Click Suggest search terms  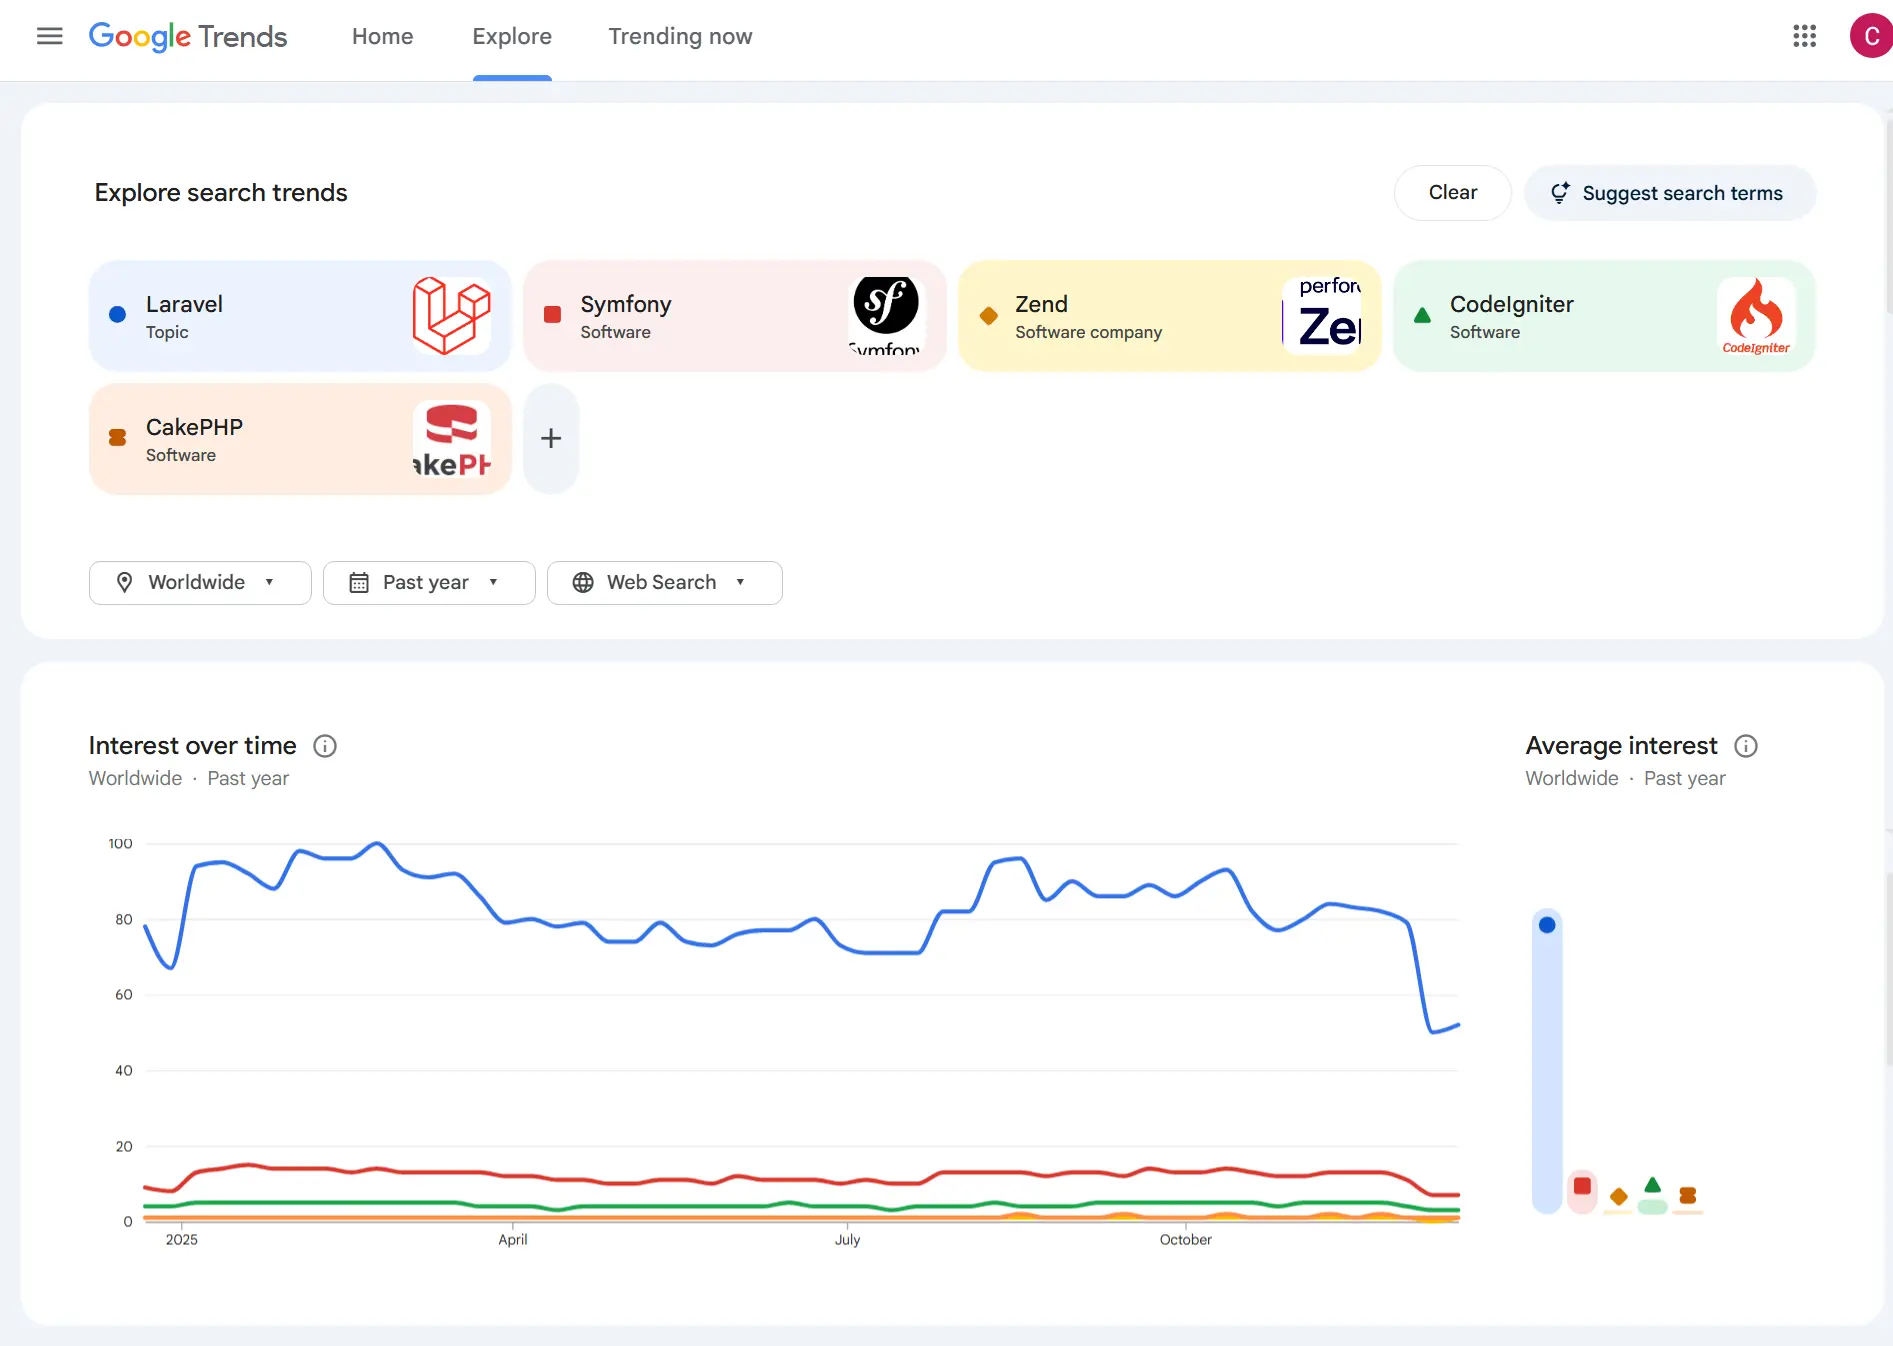(1668, 192)
